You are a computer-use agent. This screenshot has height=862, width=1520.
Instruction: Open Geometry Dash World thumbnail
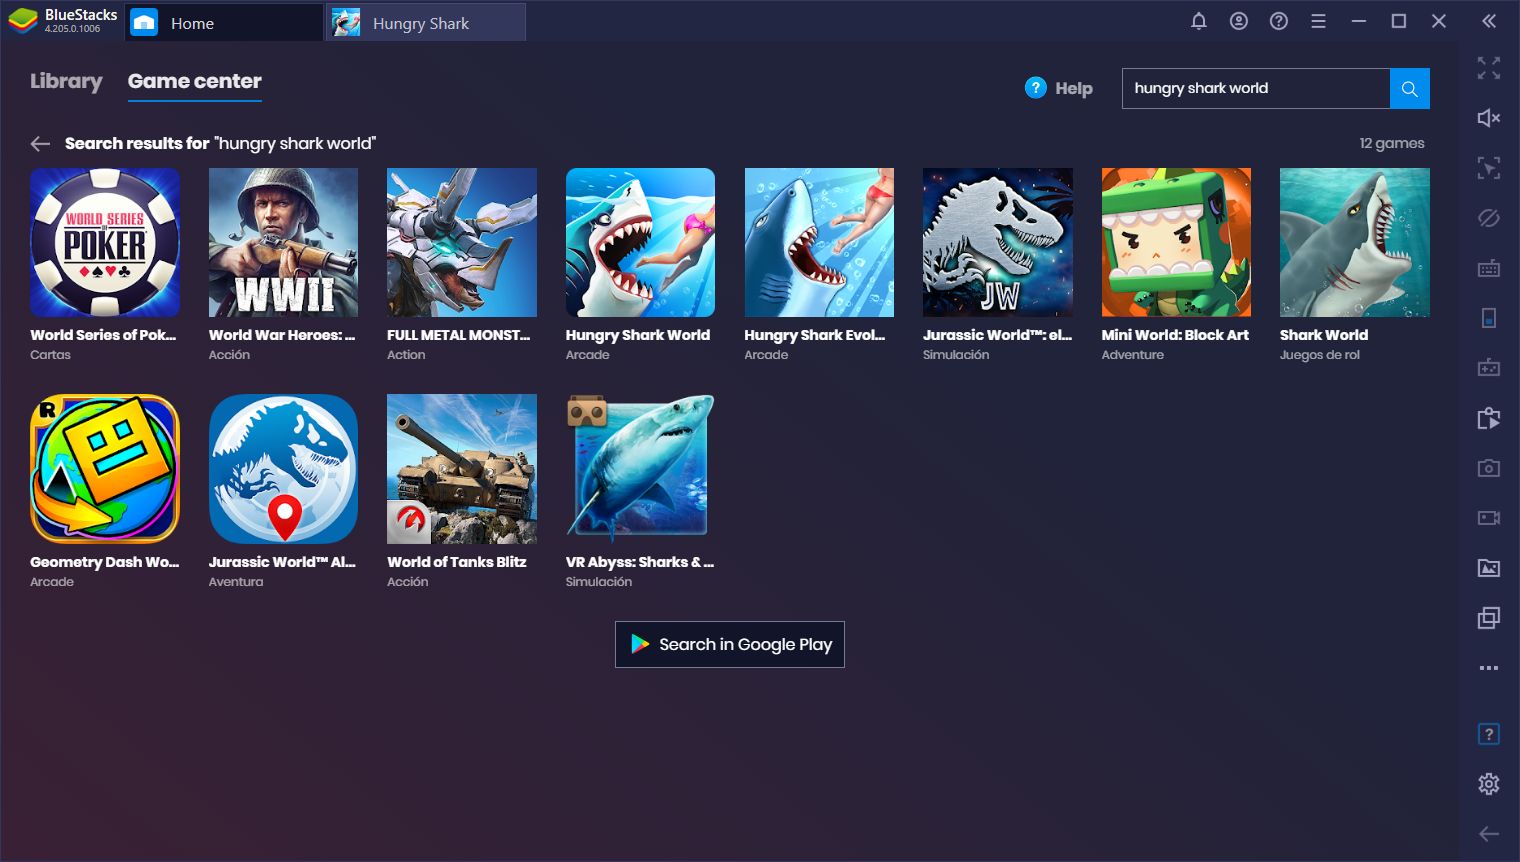[x=105, y=469]
